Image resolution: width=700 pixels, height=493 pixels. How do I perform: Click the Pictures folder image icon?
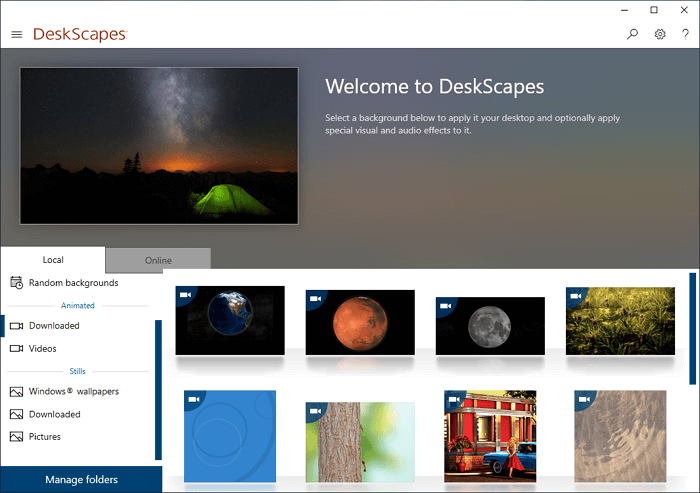[16, 437]
